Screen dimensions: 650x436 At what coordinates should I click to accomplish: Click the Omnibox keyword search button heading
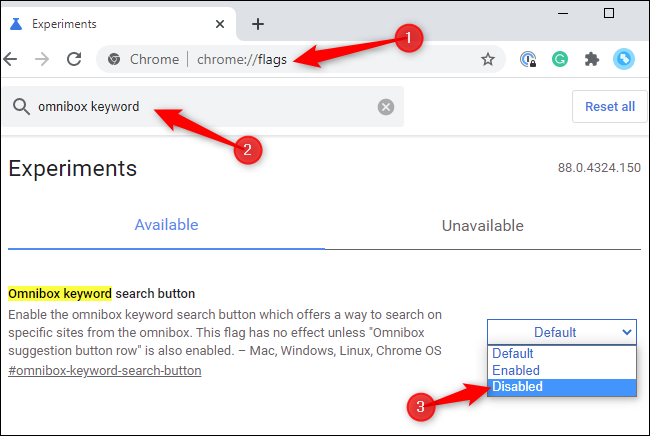tap(102, 293)
